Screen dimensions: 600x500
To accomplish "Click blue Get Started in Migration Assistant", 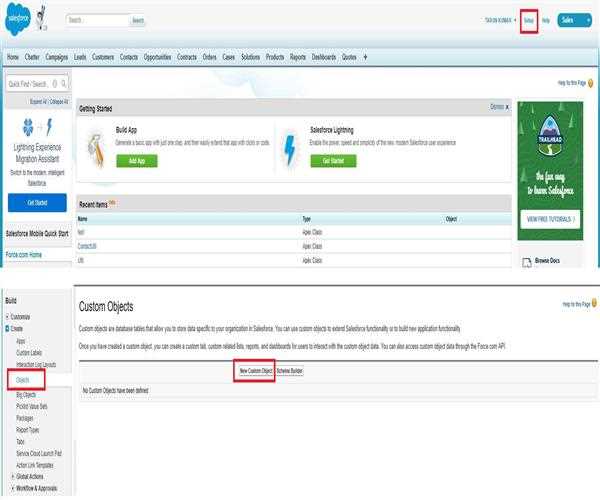I will pos(37,202).
